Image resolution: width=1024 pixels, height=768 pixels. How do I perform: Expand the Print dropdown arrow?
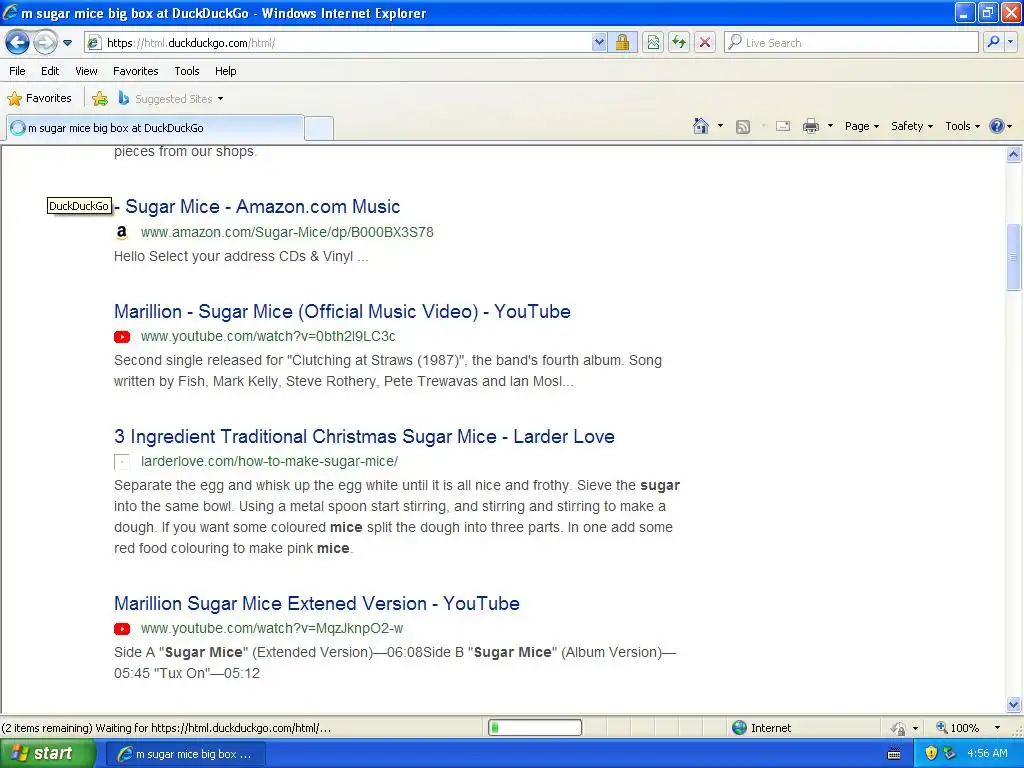click(x=830, y=126)
